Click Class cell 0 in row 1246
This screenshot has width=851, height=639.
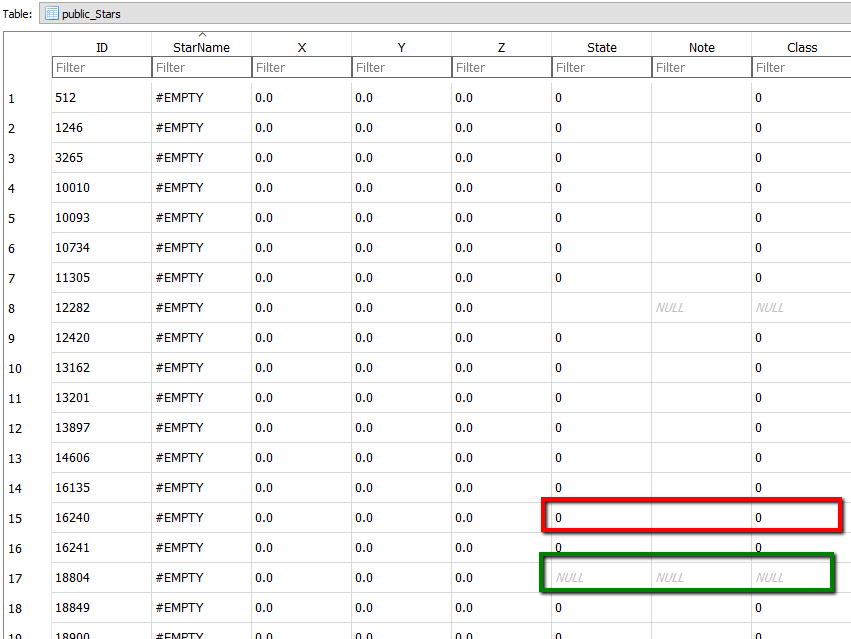point(802,128)
